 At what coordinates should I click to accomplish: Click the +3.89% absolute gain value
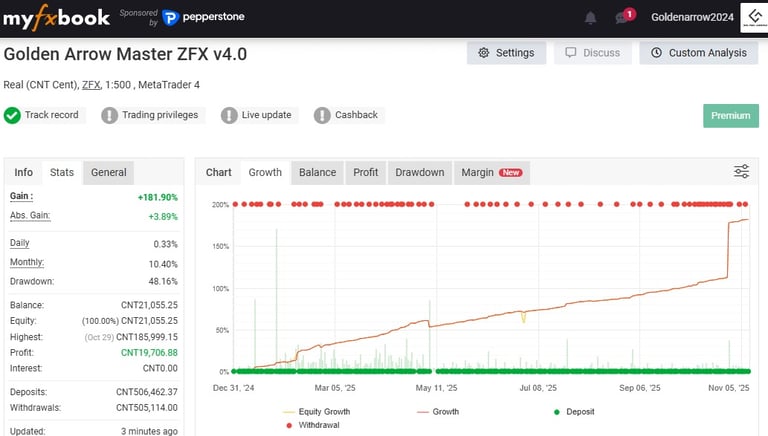(163, 217)
